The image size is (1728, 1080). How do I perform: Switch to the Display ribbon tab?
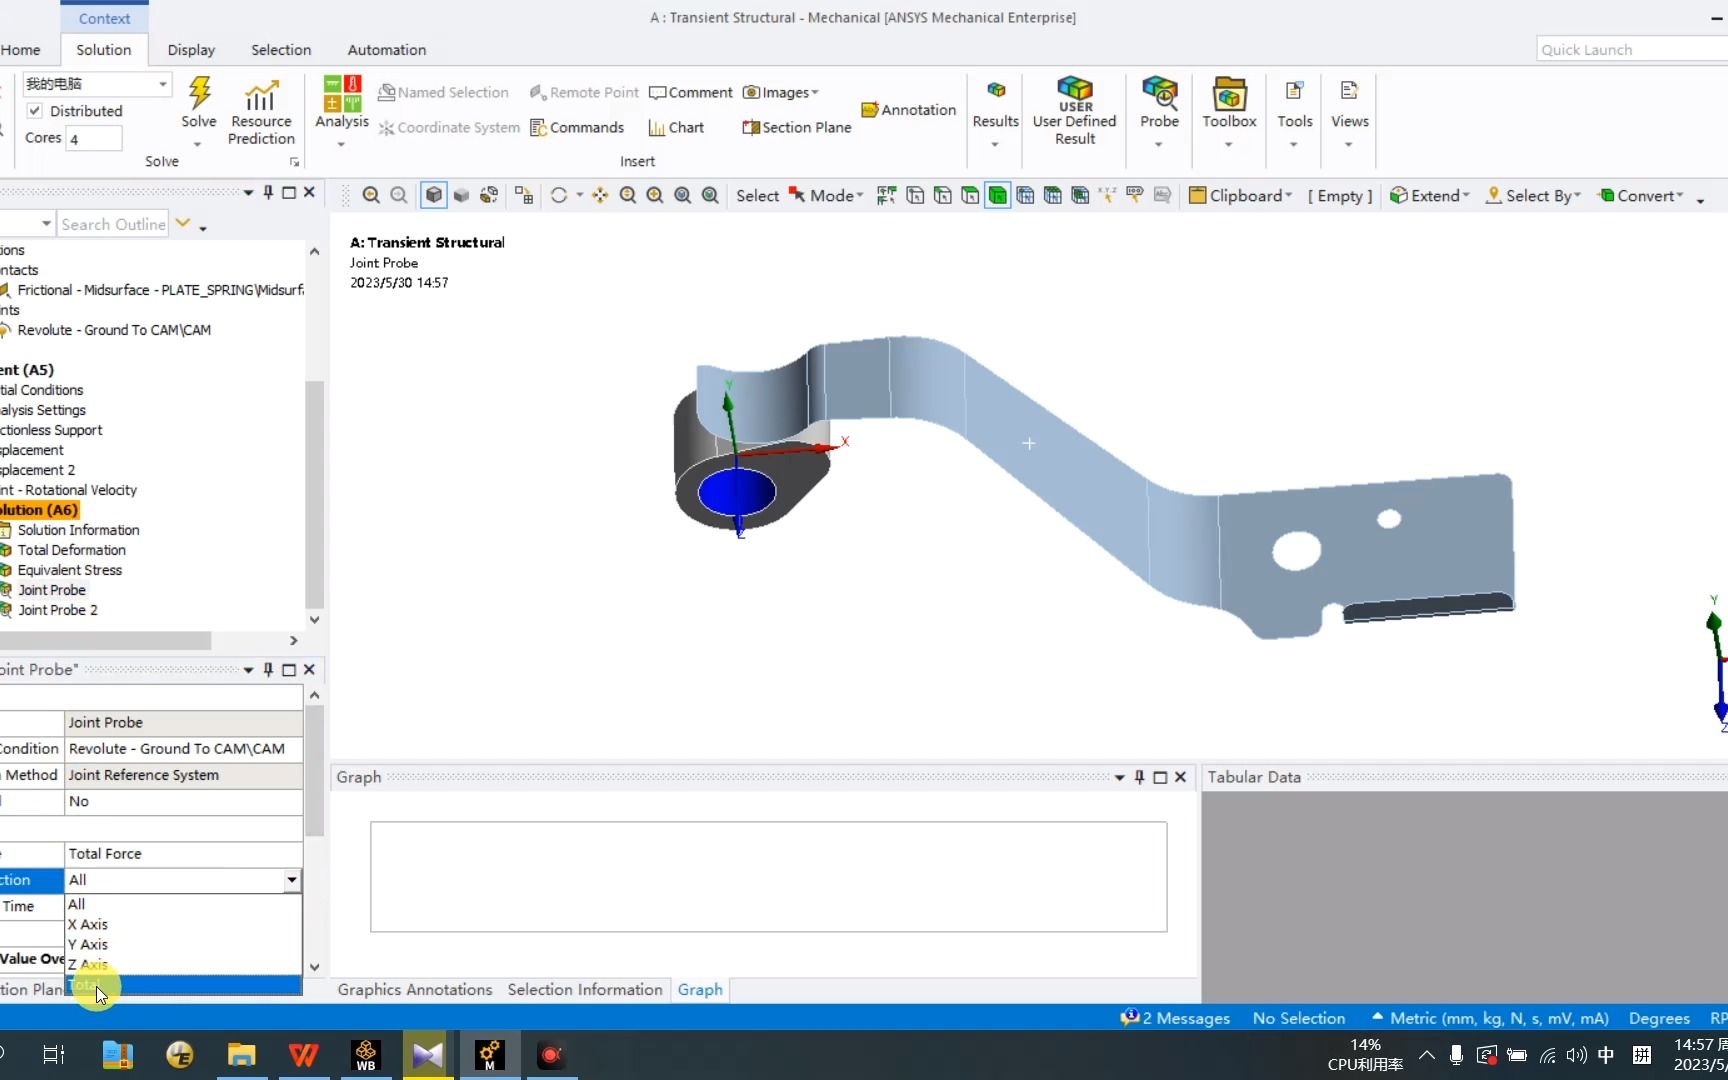[191, 50]
